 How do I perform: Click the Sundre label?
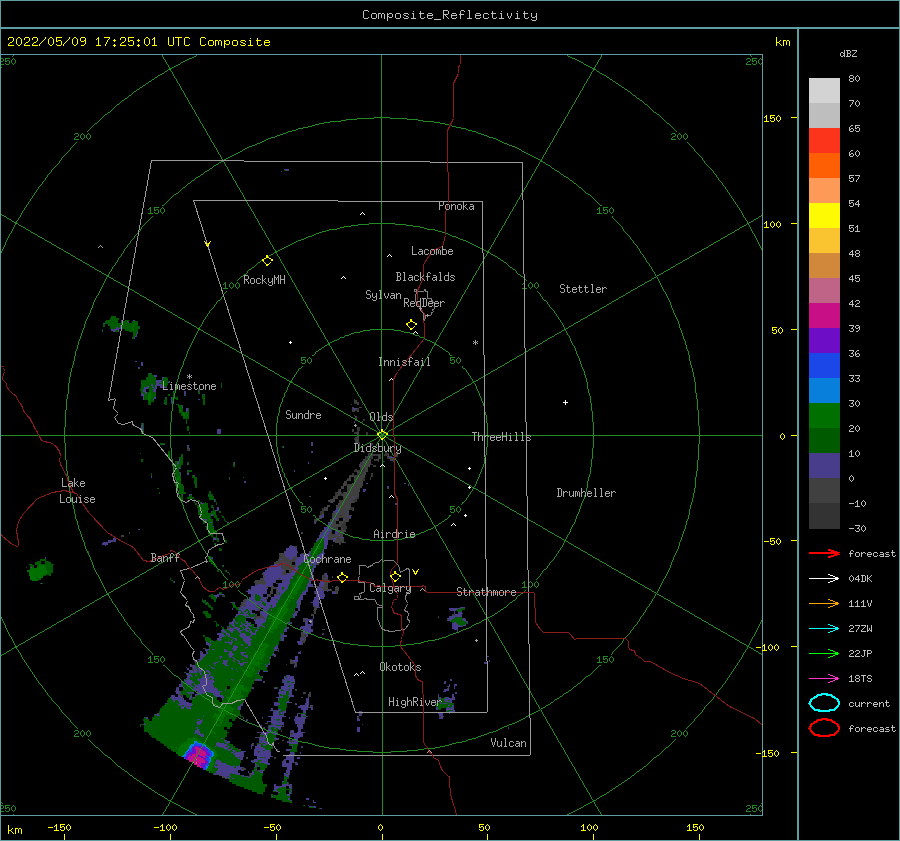click(304, 414)
